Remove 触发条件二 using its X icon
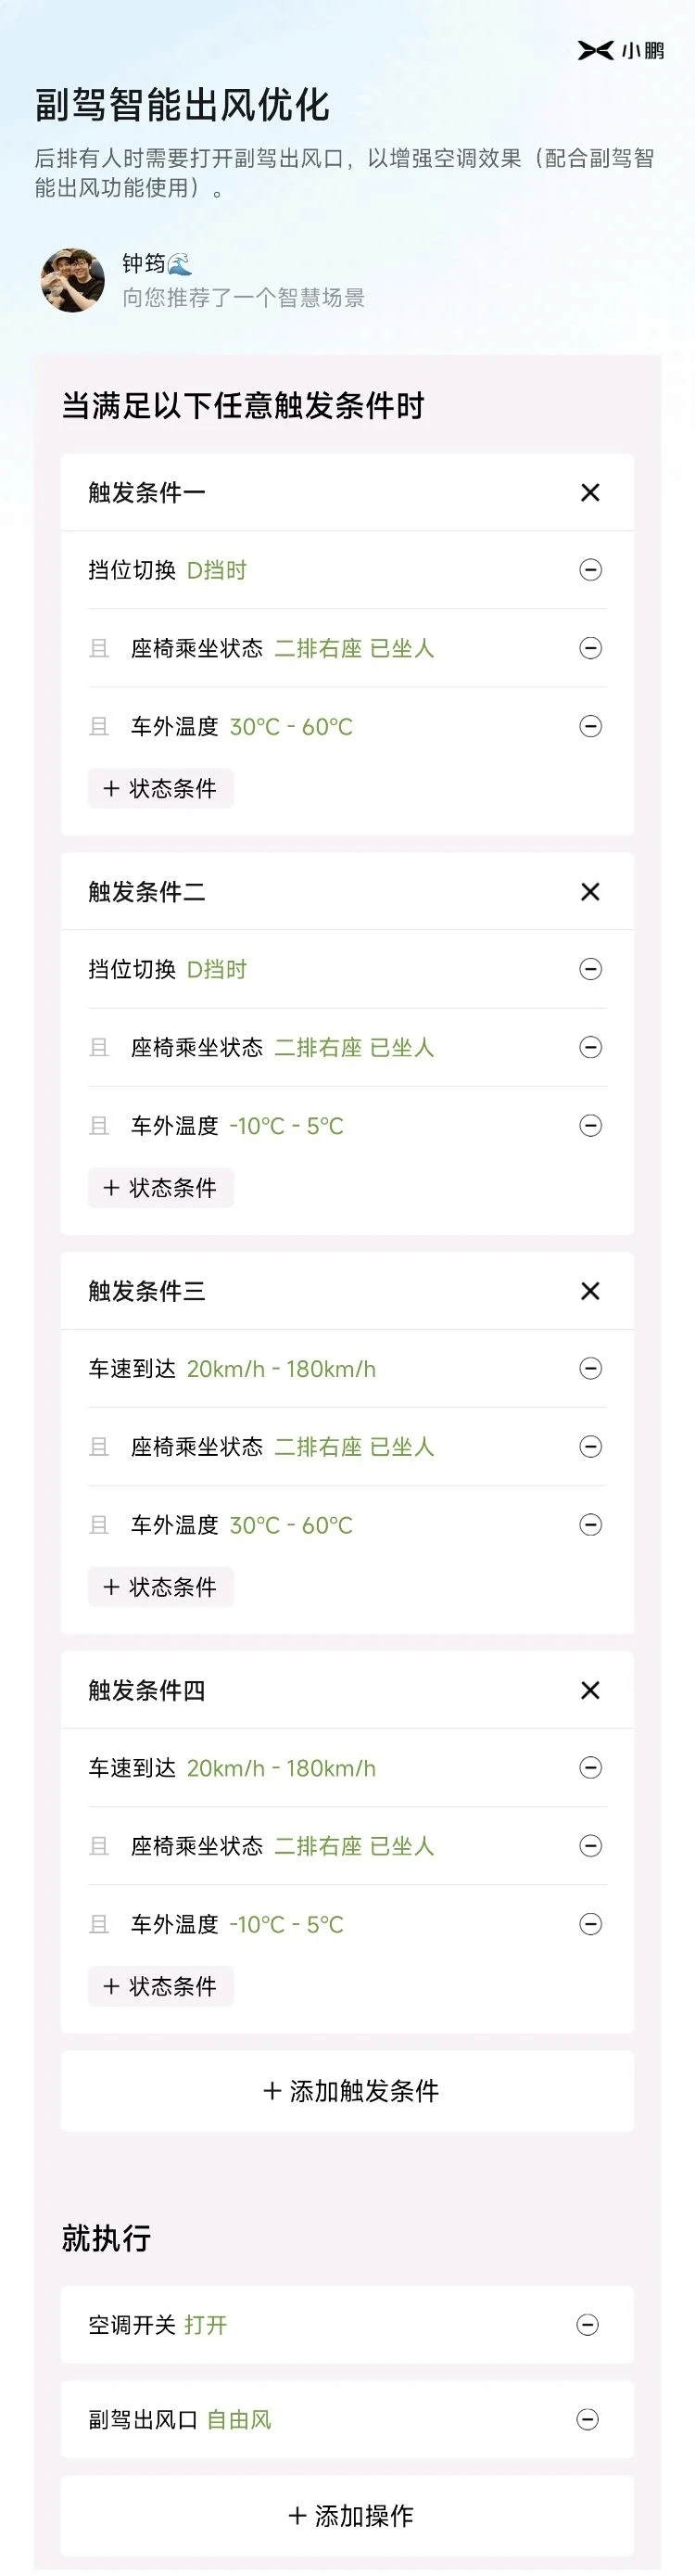This screenshot has height=2576, width=695. tap(590, 891)
